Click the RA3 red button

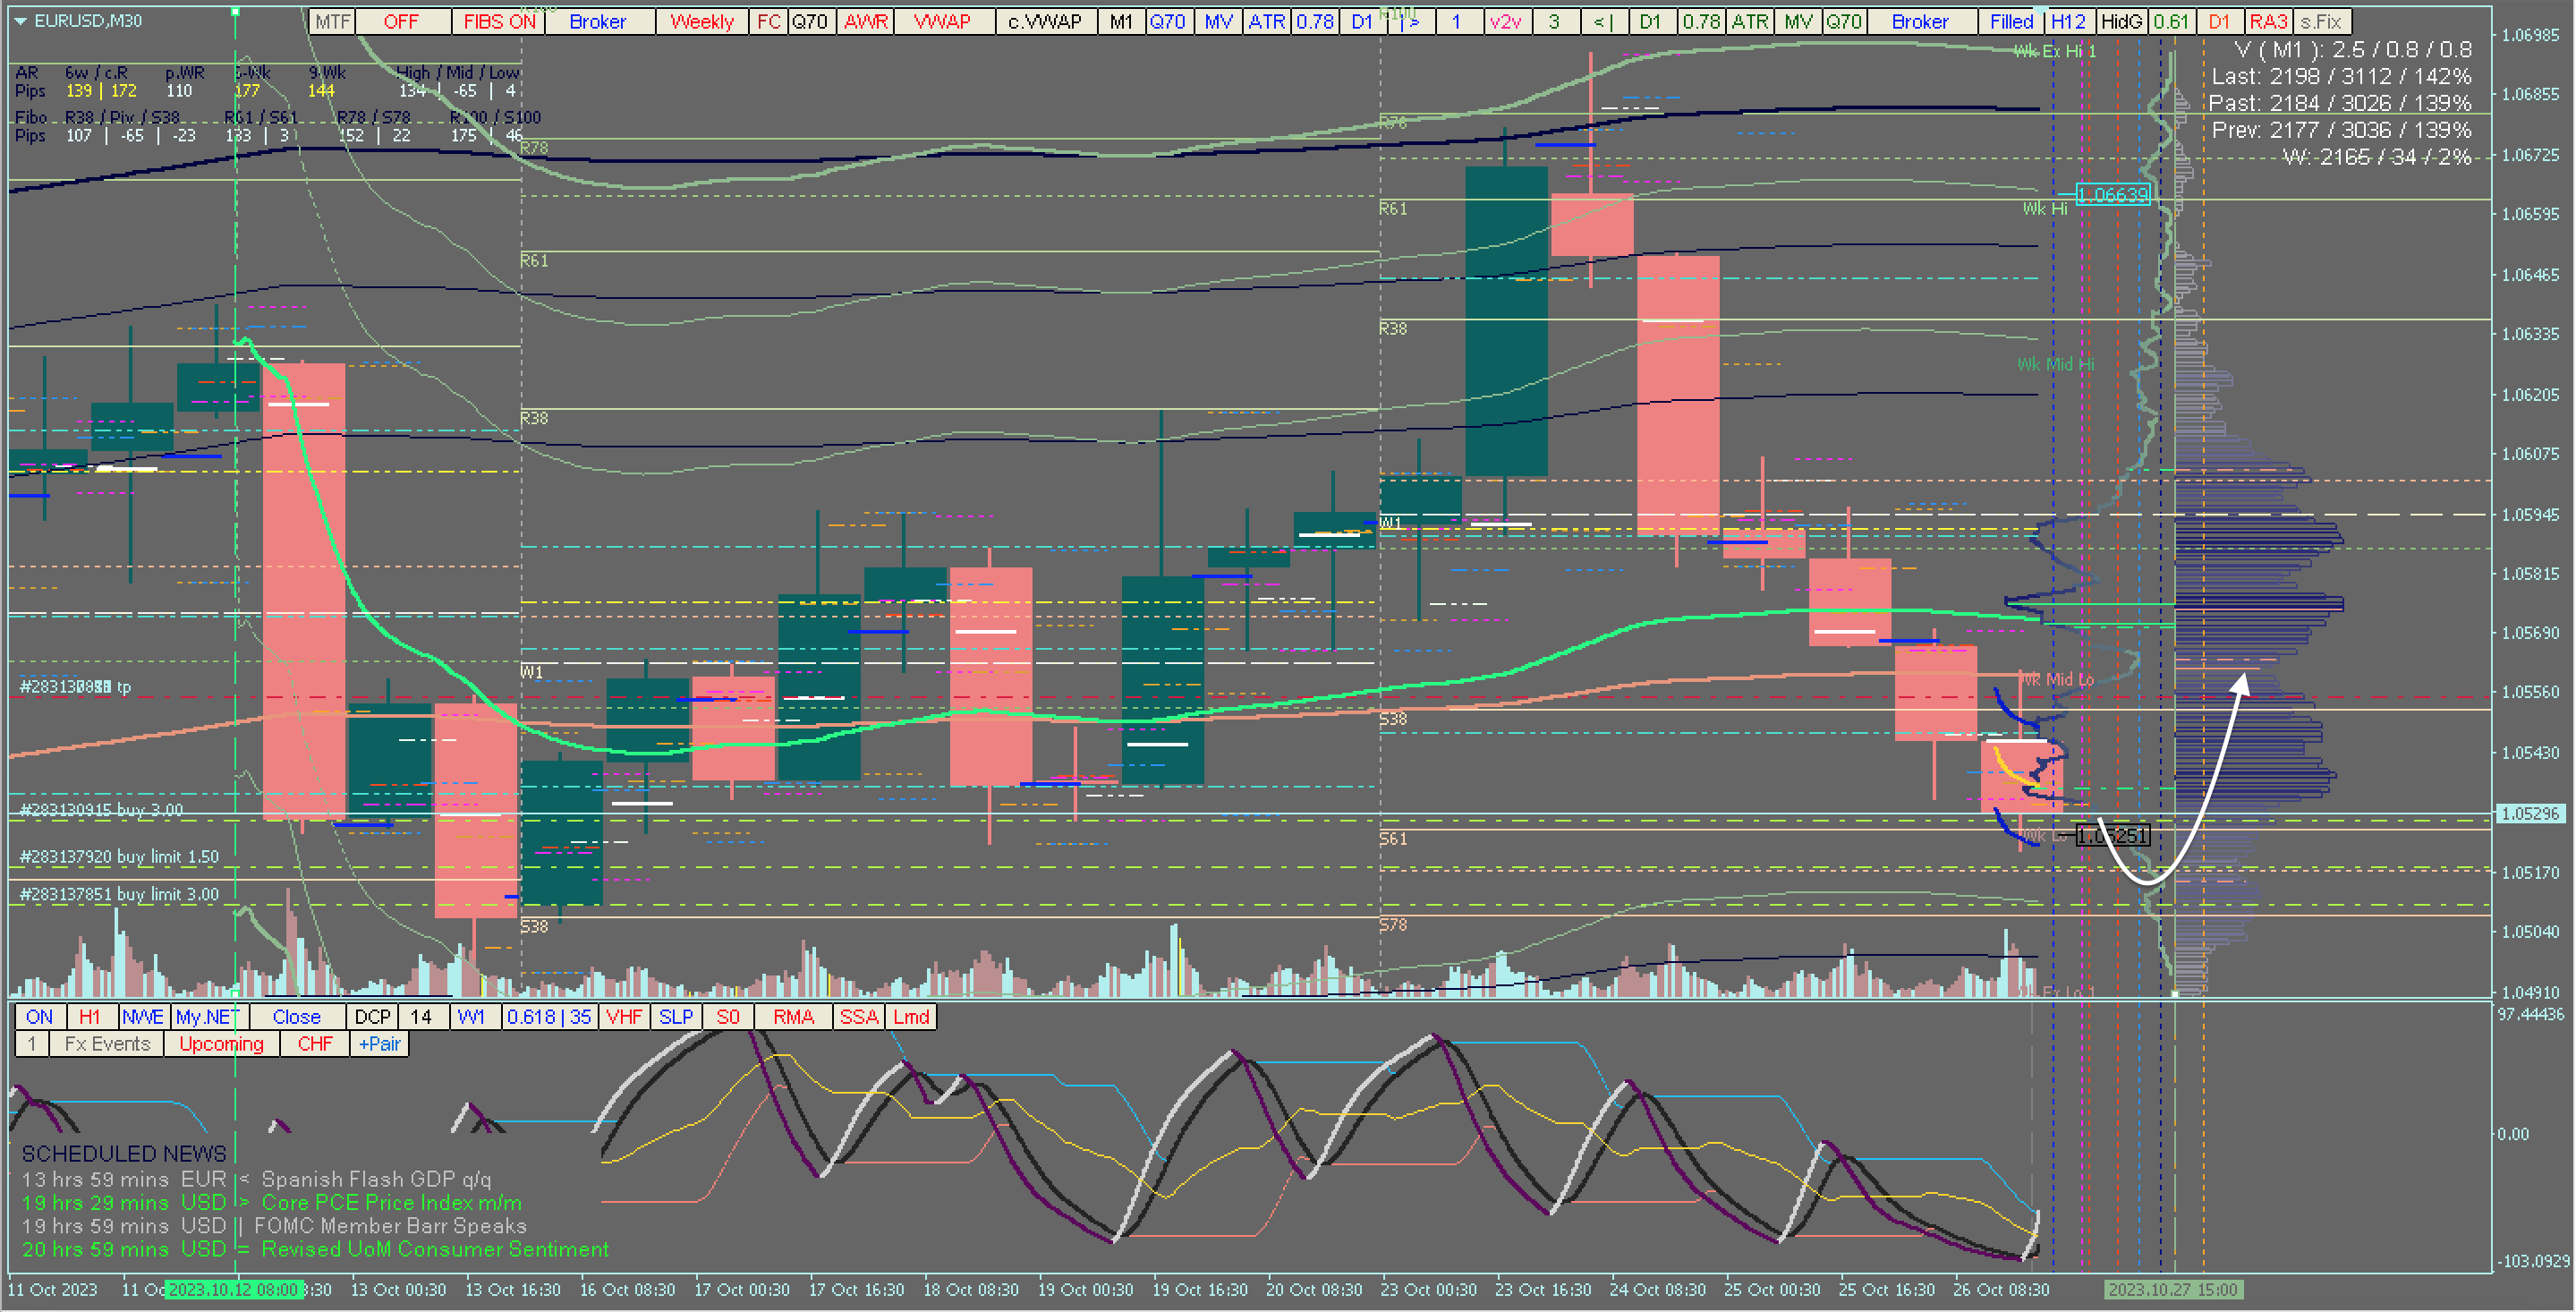tap(2268, 21)
